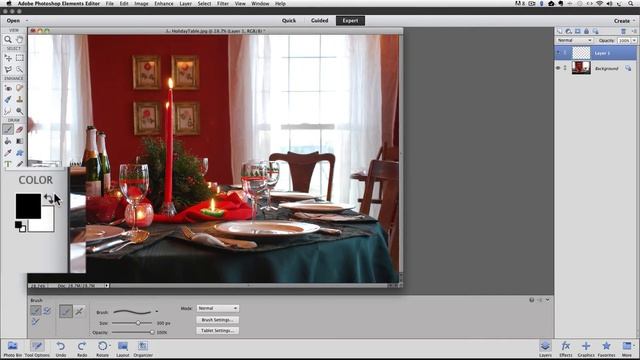The height and width of the screenshot is (360, 640).
Task: Select the Gradient tool
Action: click(x=20, y=141)
